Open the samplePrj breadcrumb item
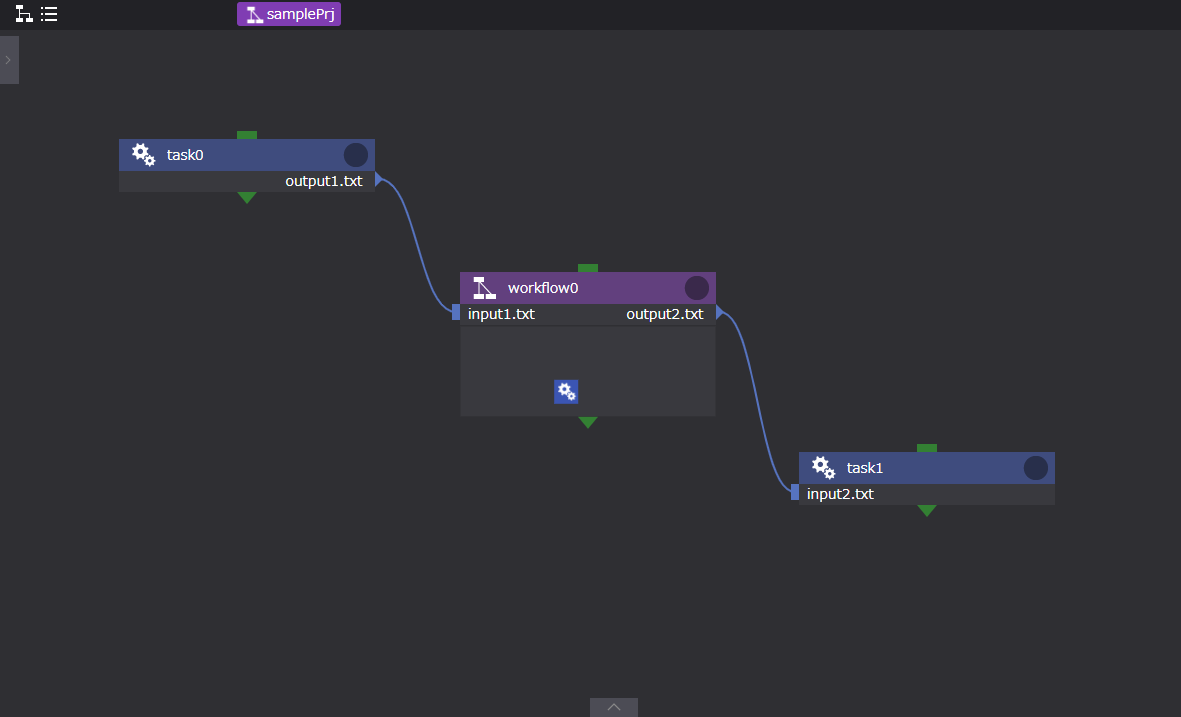 pos(299,14)
